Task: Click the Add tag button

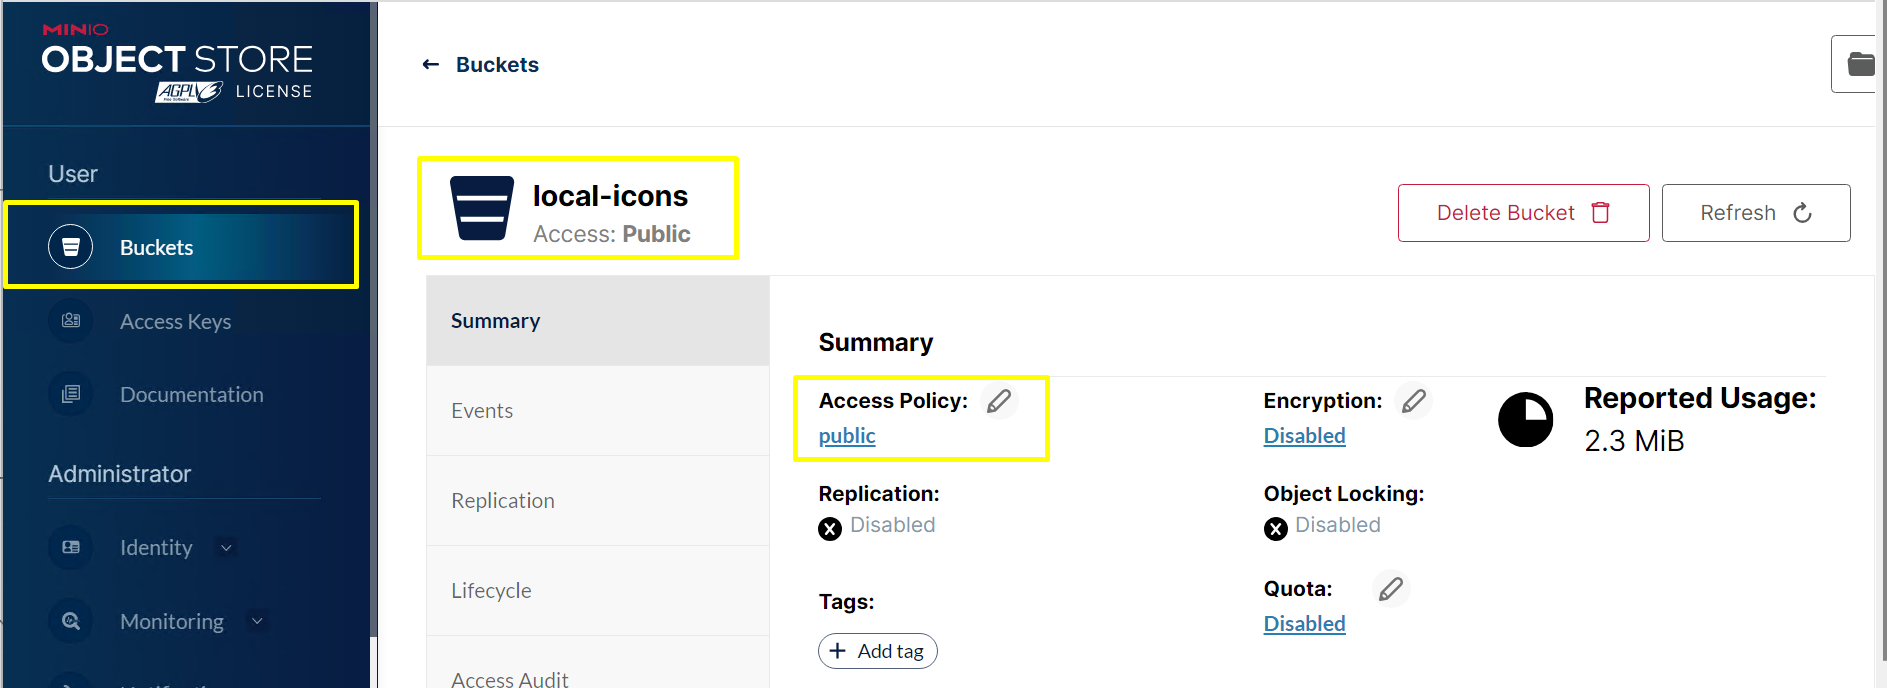Action: [x=877, y=651]
